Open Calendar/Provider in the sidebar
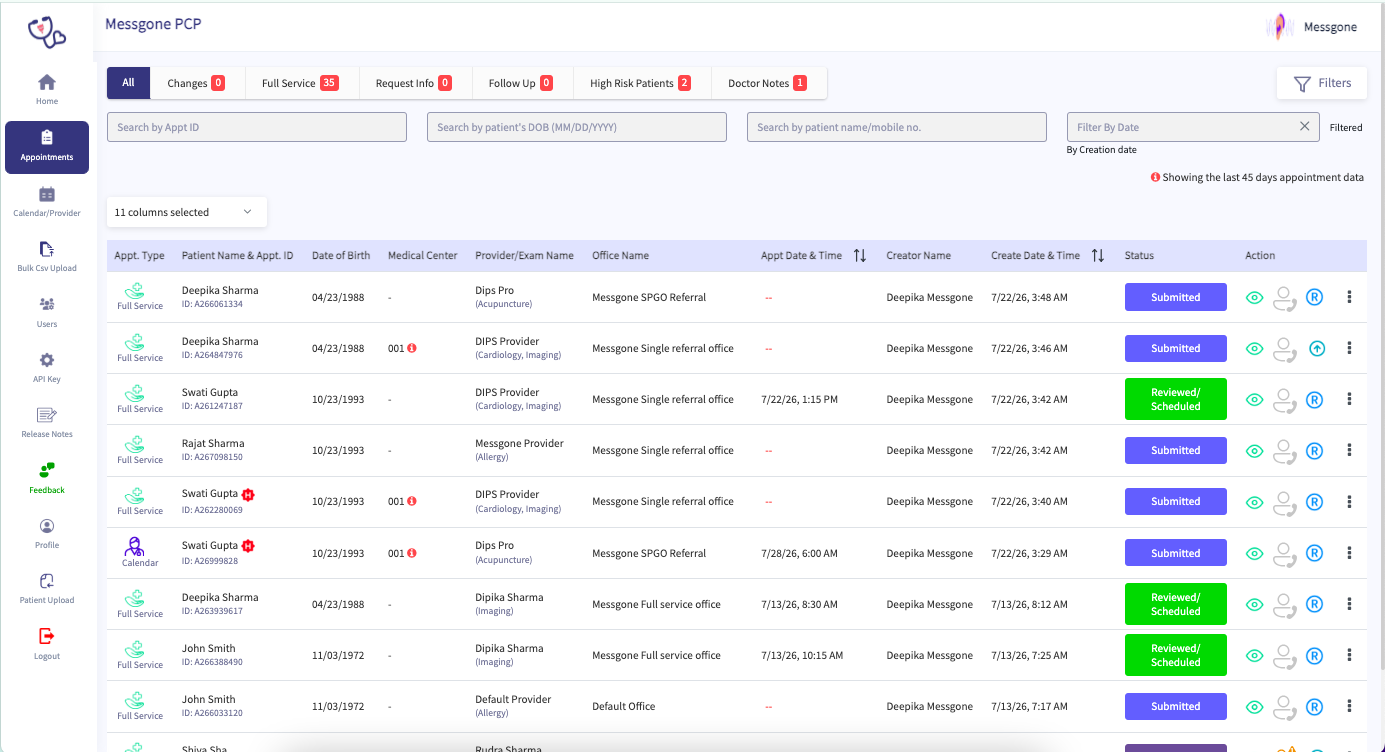Screen dimensions: 1385x752 (47, 201)
